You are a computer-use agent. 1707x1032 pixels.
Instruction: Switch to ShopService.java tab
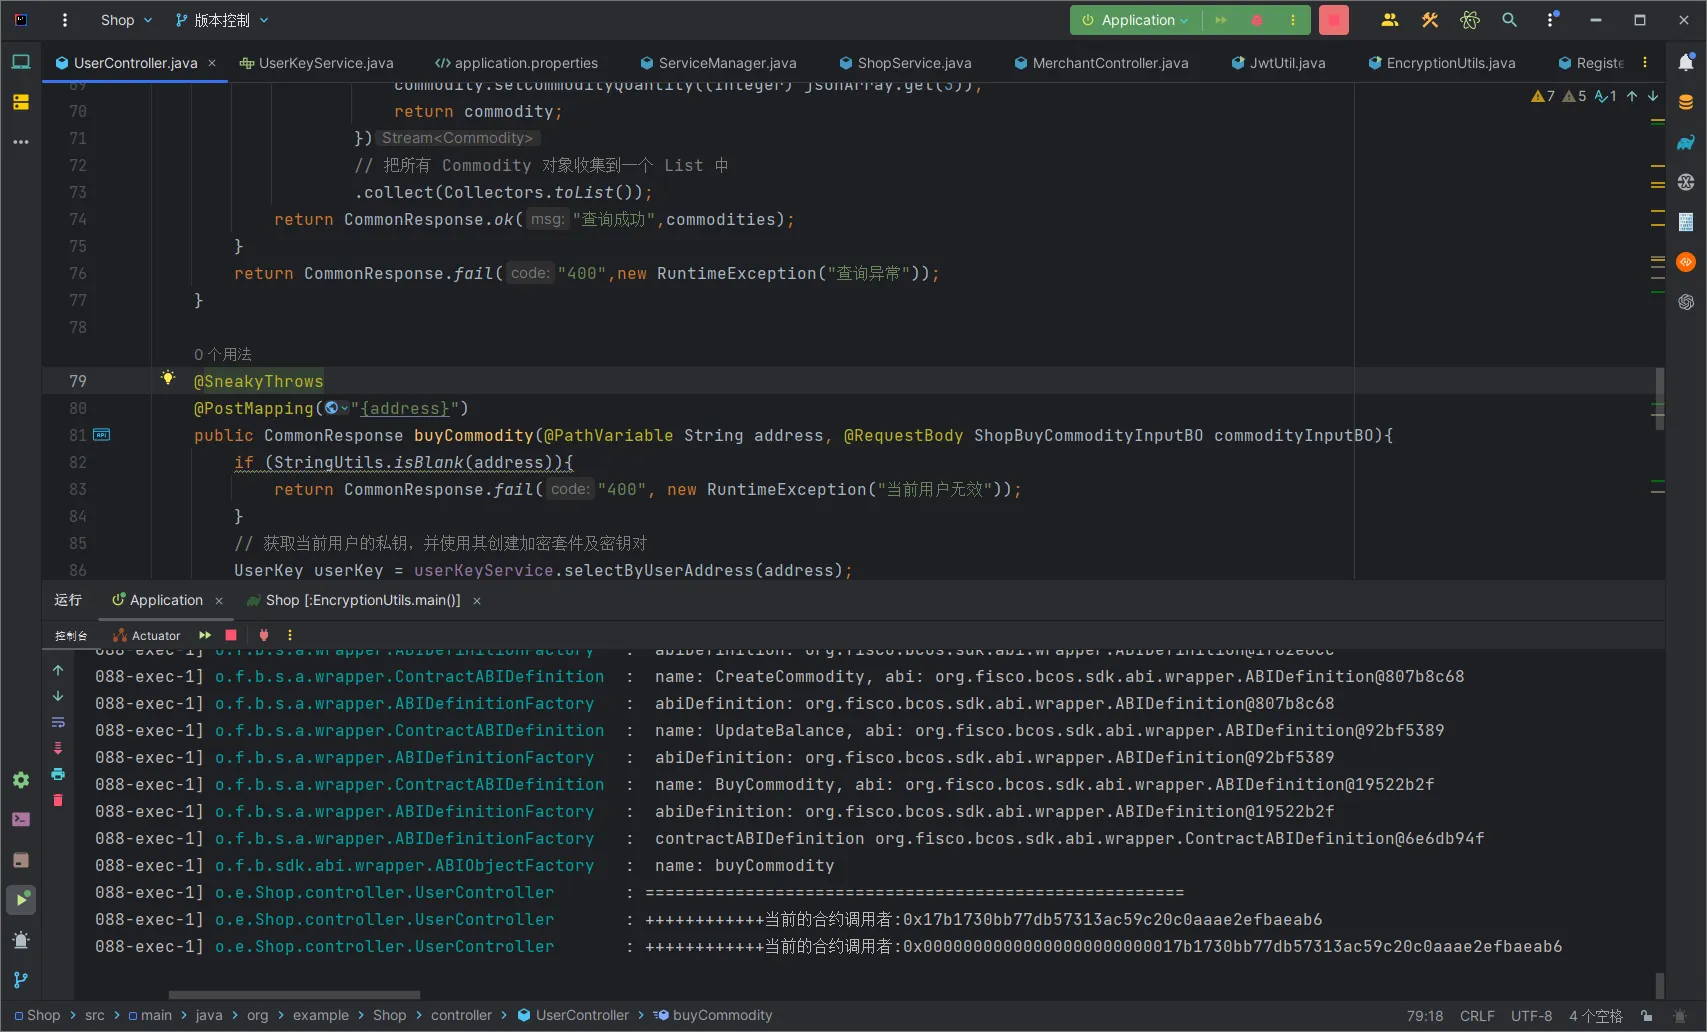pyautogui.click(x=905, y=63)
